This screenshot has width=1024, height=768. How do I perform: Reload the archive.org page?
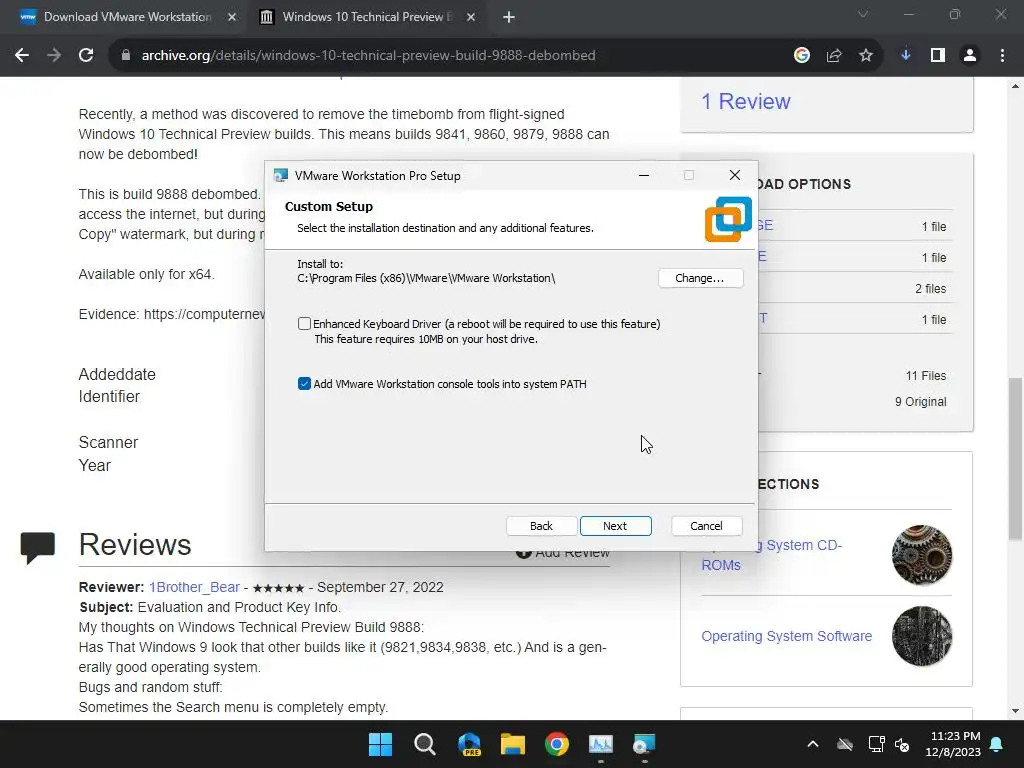click(86, 56)
